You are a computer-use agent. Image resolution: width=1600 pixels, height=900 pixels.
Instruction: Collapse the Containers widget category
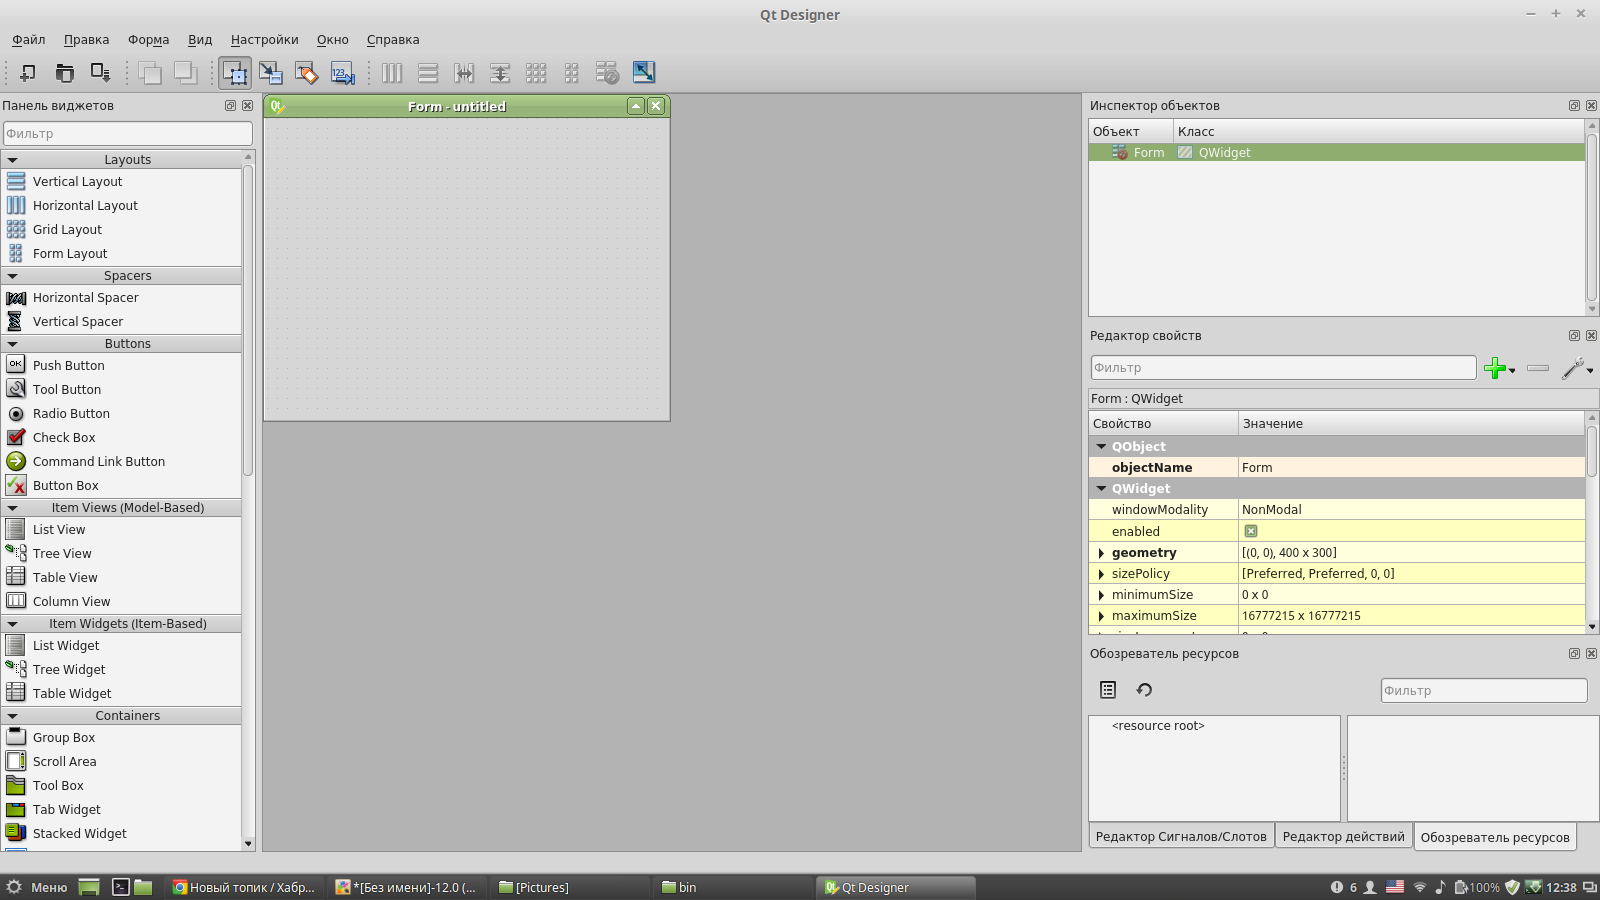point(13,716)
